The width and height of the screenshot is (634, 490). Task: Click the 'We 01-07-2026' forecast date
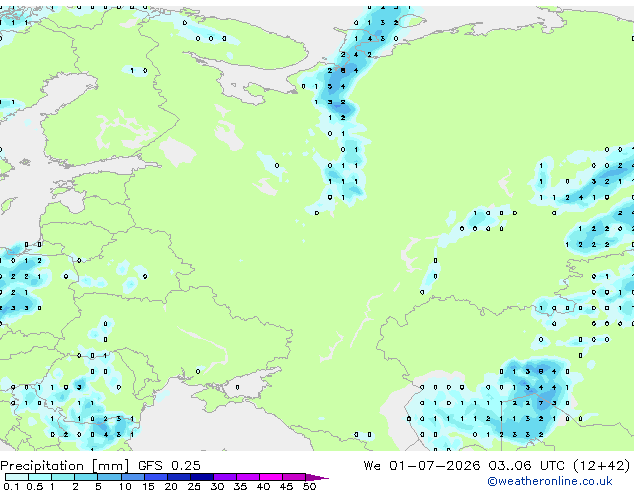click(422, 466)
